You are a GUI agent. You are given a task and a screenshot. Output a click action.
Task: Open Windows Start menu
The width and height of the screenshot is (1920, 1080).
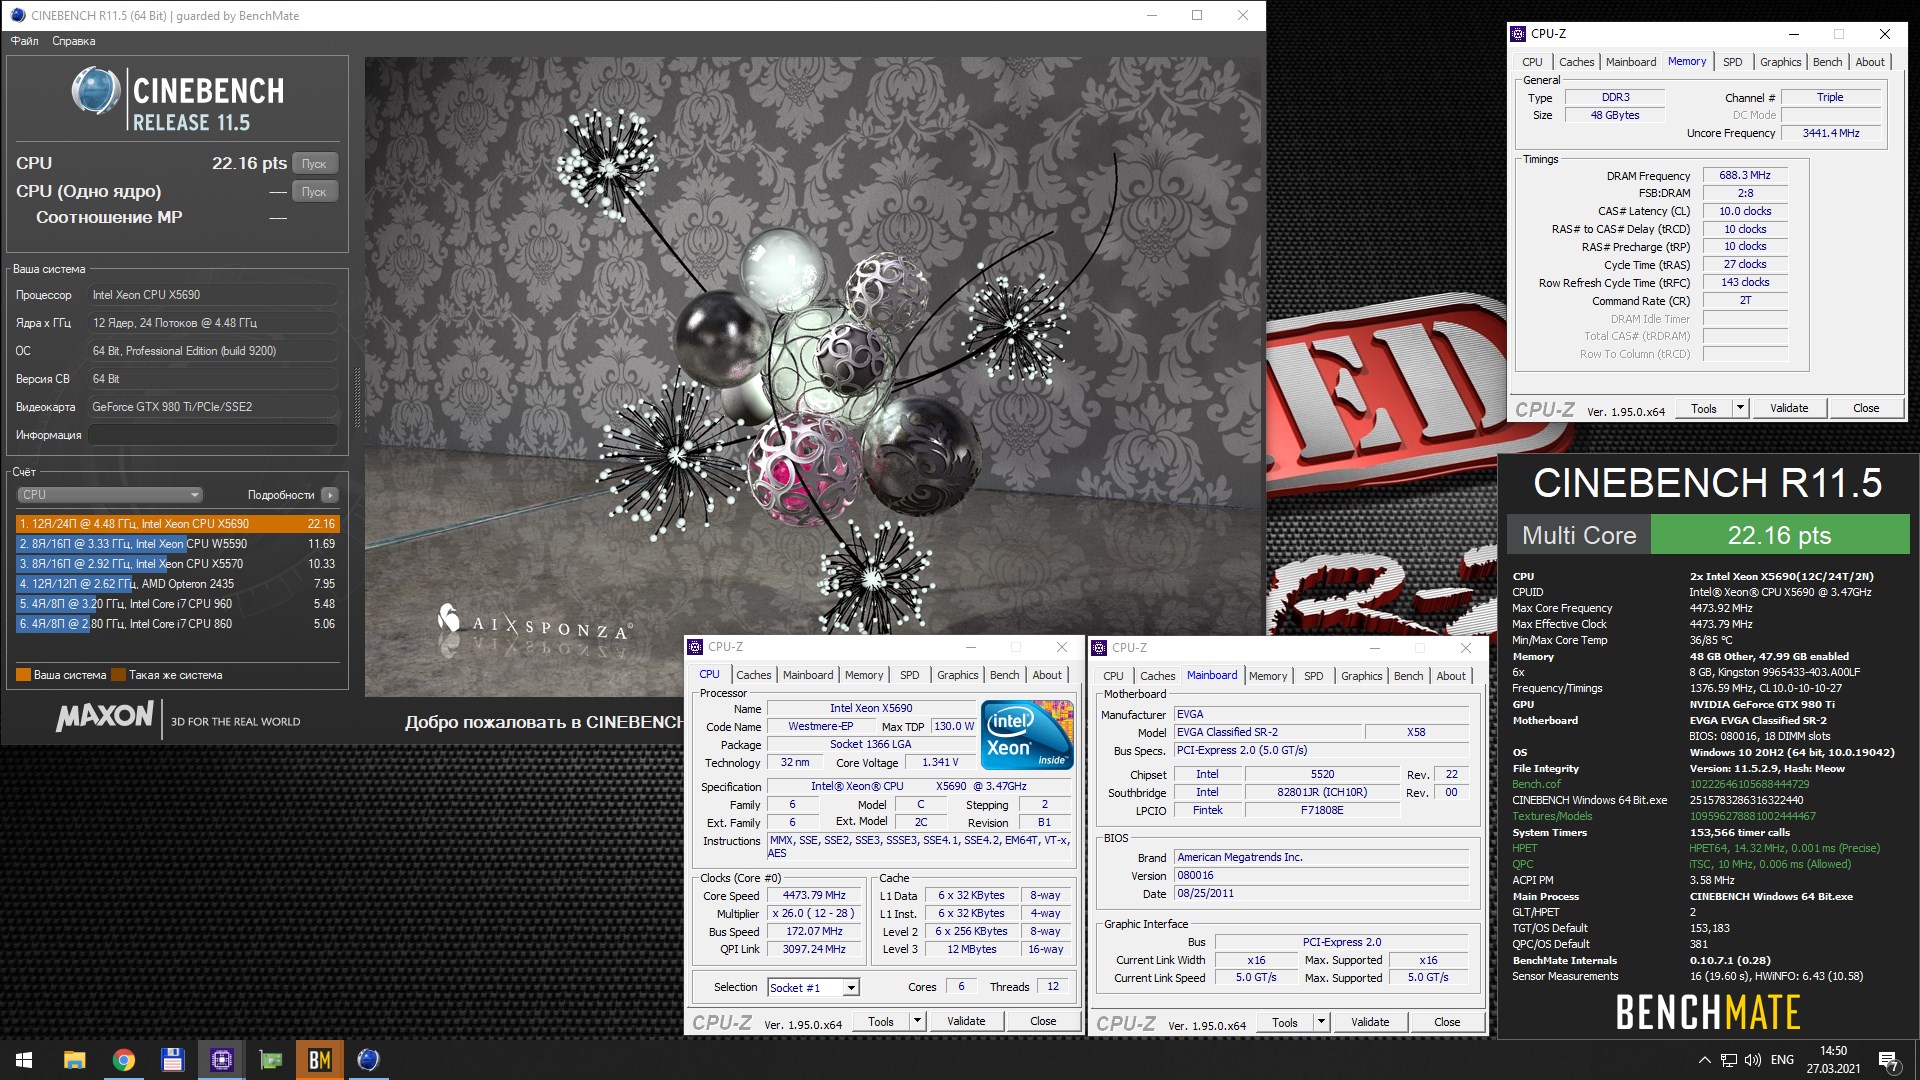[24, 1060]
